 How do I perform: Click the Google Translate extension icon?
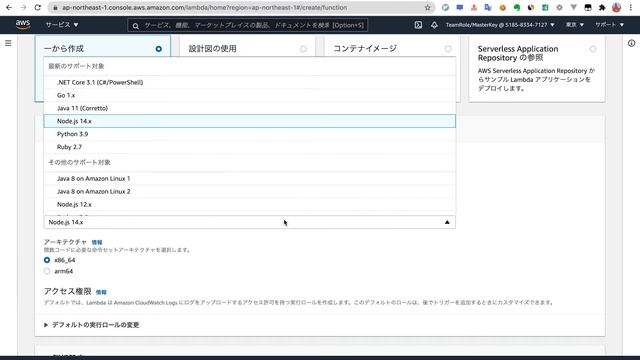tap(488, 7)
